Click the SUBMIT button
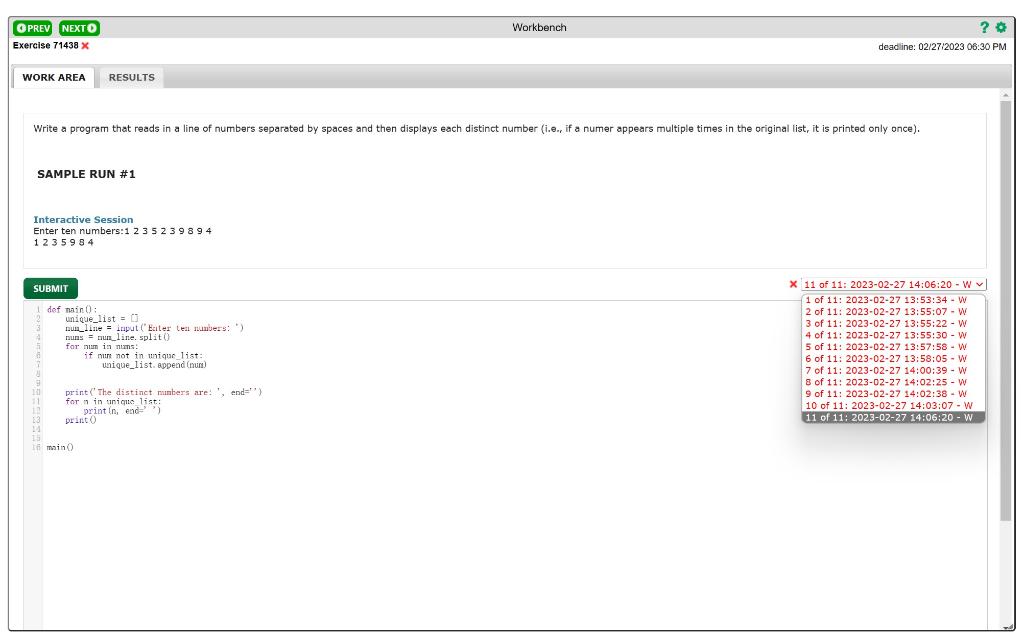 51,286
